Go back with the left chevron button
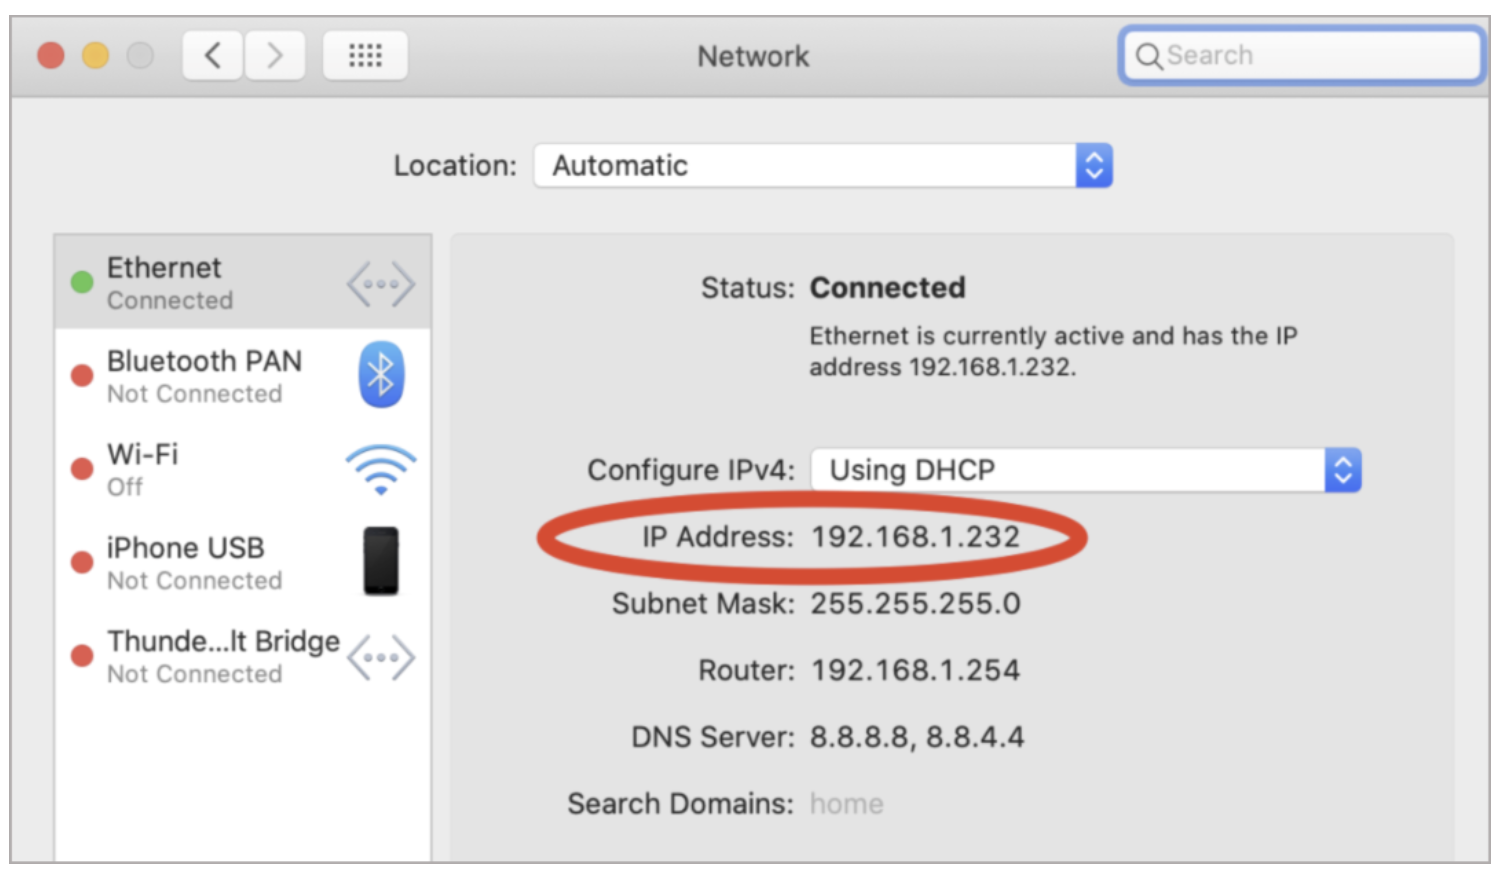The image size is (1506, 874). (213, 55)
